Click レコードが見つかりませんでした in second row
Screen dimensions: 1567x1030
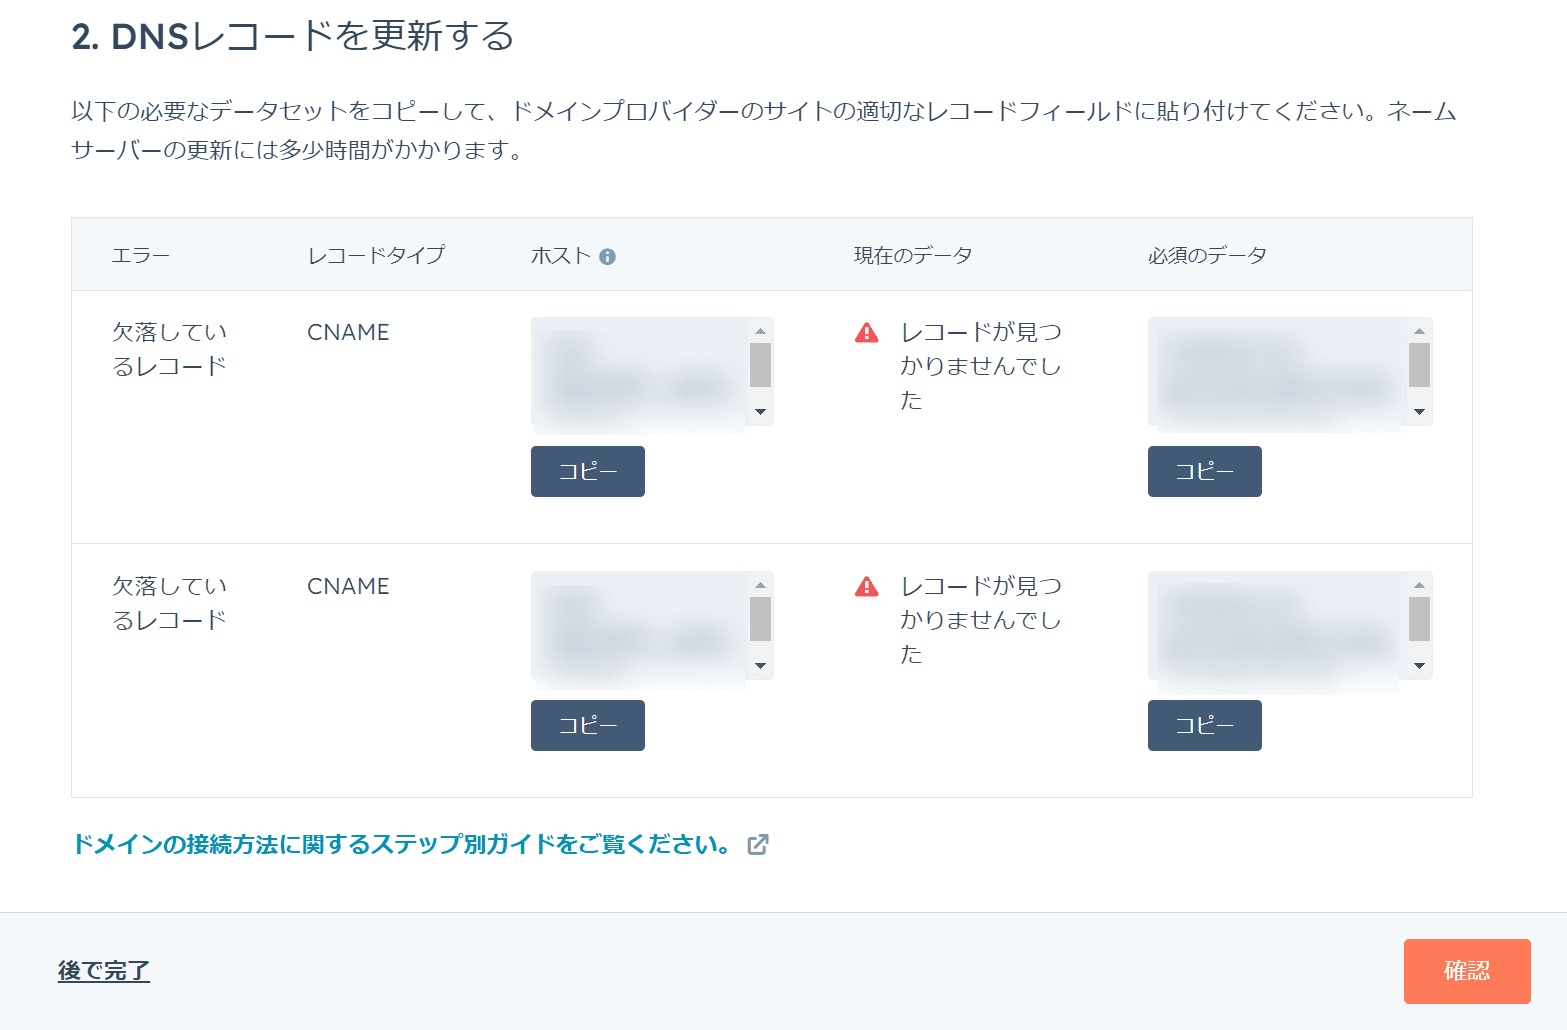tap(981, 620)
